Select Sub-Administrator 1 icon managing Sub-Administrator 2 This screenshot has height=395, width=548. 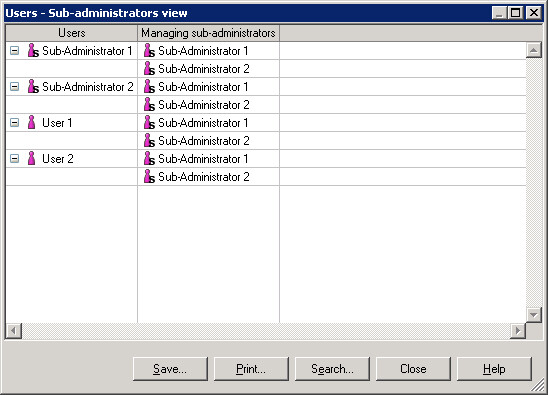(x=149, y=86)
